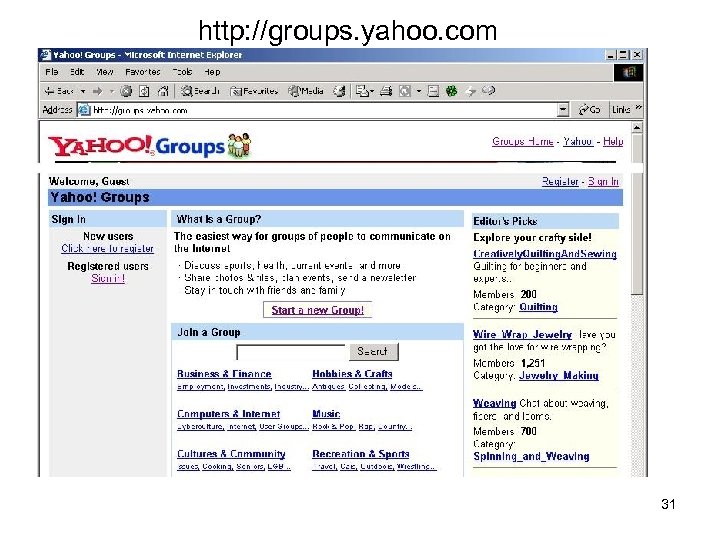720x540 pixels.
Task: Click the Sign In link at top right
Action: 603,181
